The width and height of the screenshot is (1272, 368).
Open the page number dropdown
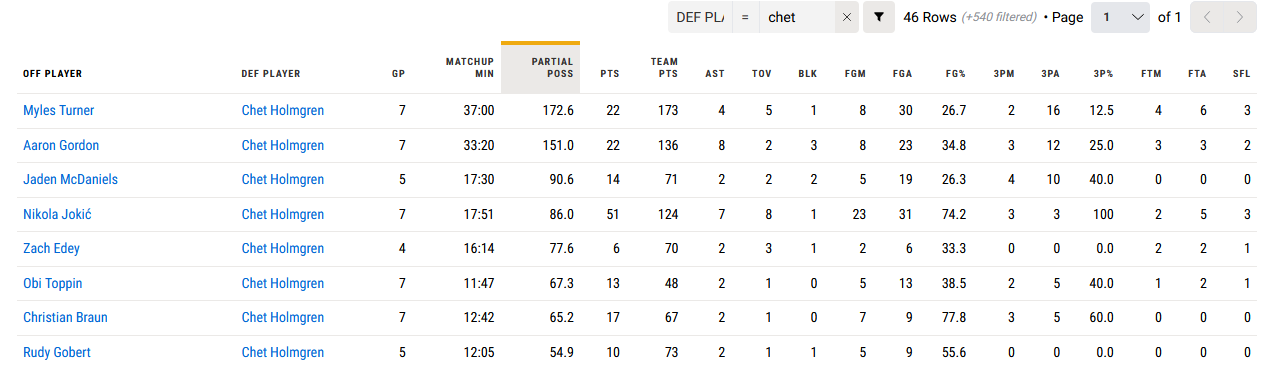click(x=1120, y=17)
